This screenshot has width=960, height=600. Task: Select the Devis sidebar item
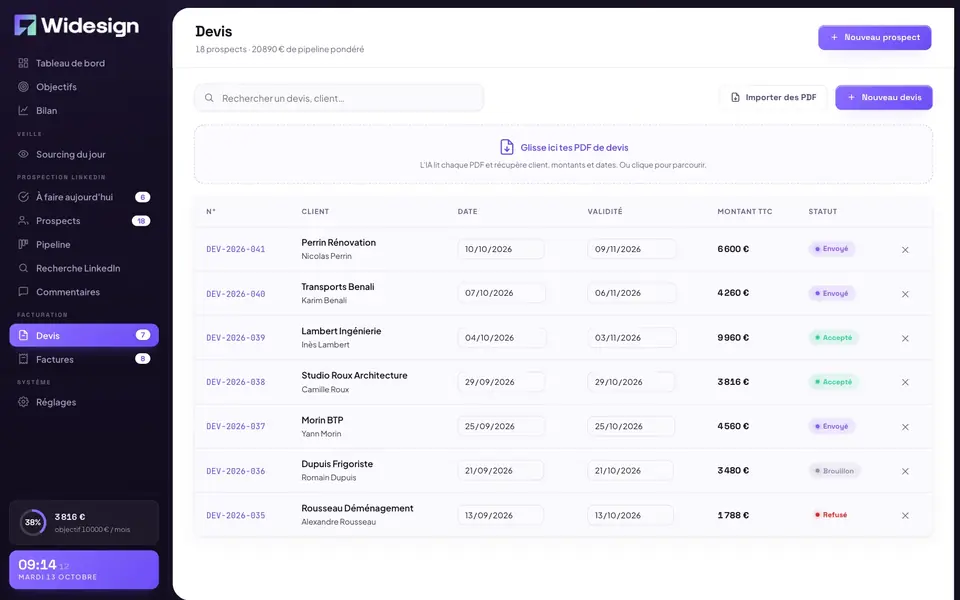(x=84, y=336)
